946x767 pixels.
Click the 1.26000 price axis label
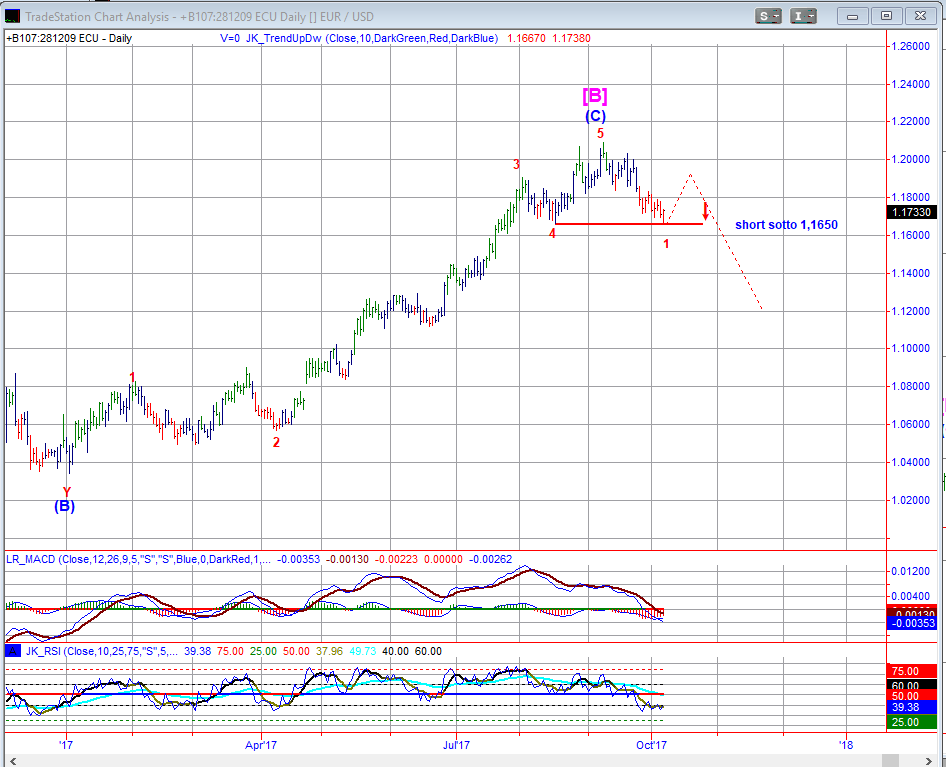coord(911,46)
